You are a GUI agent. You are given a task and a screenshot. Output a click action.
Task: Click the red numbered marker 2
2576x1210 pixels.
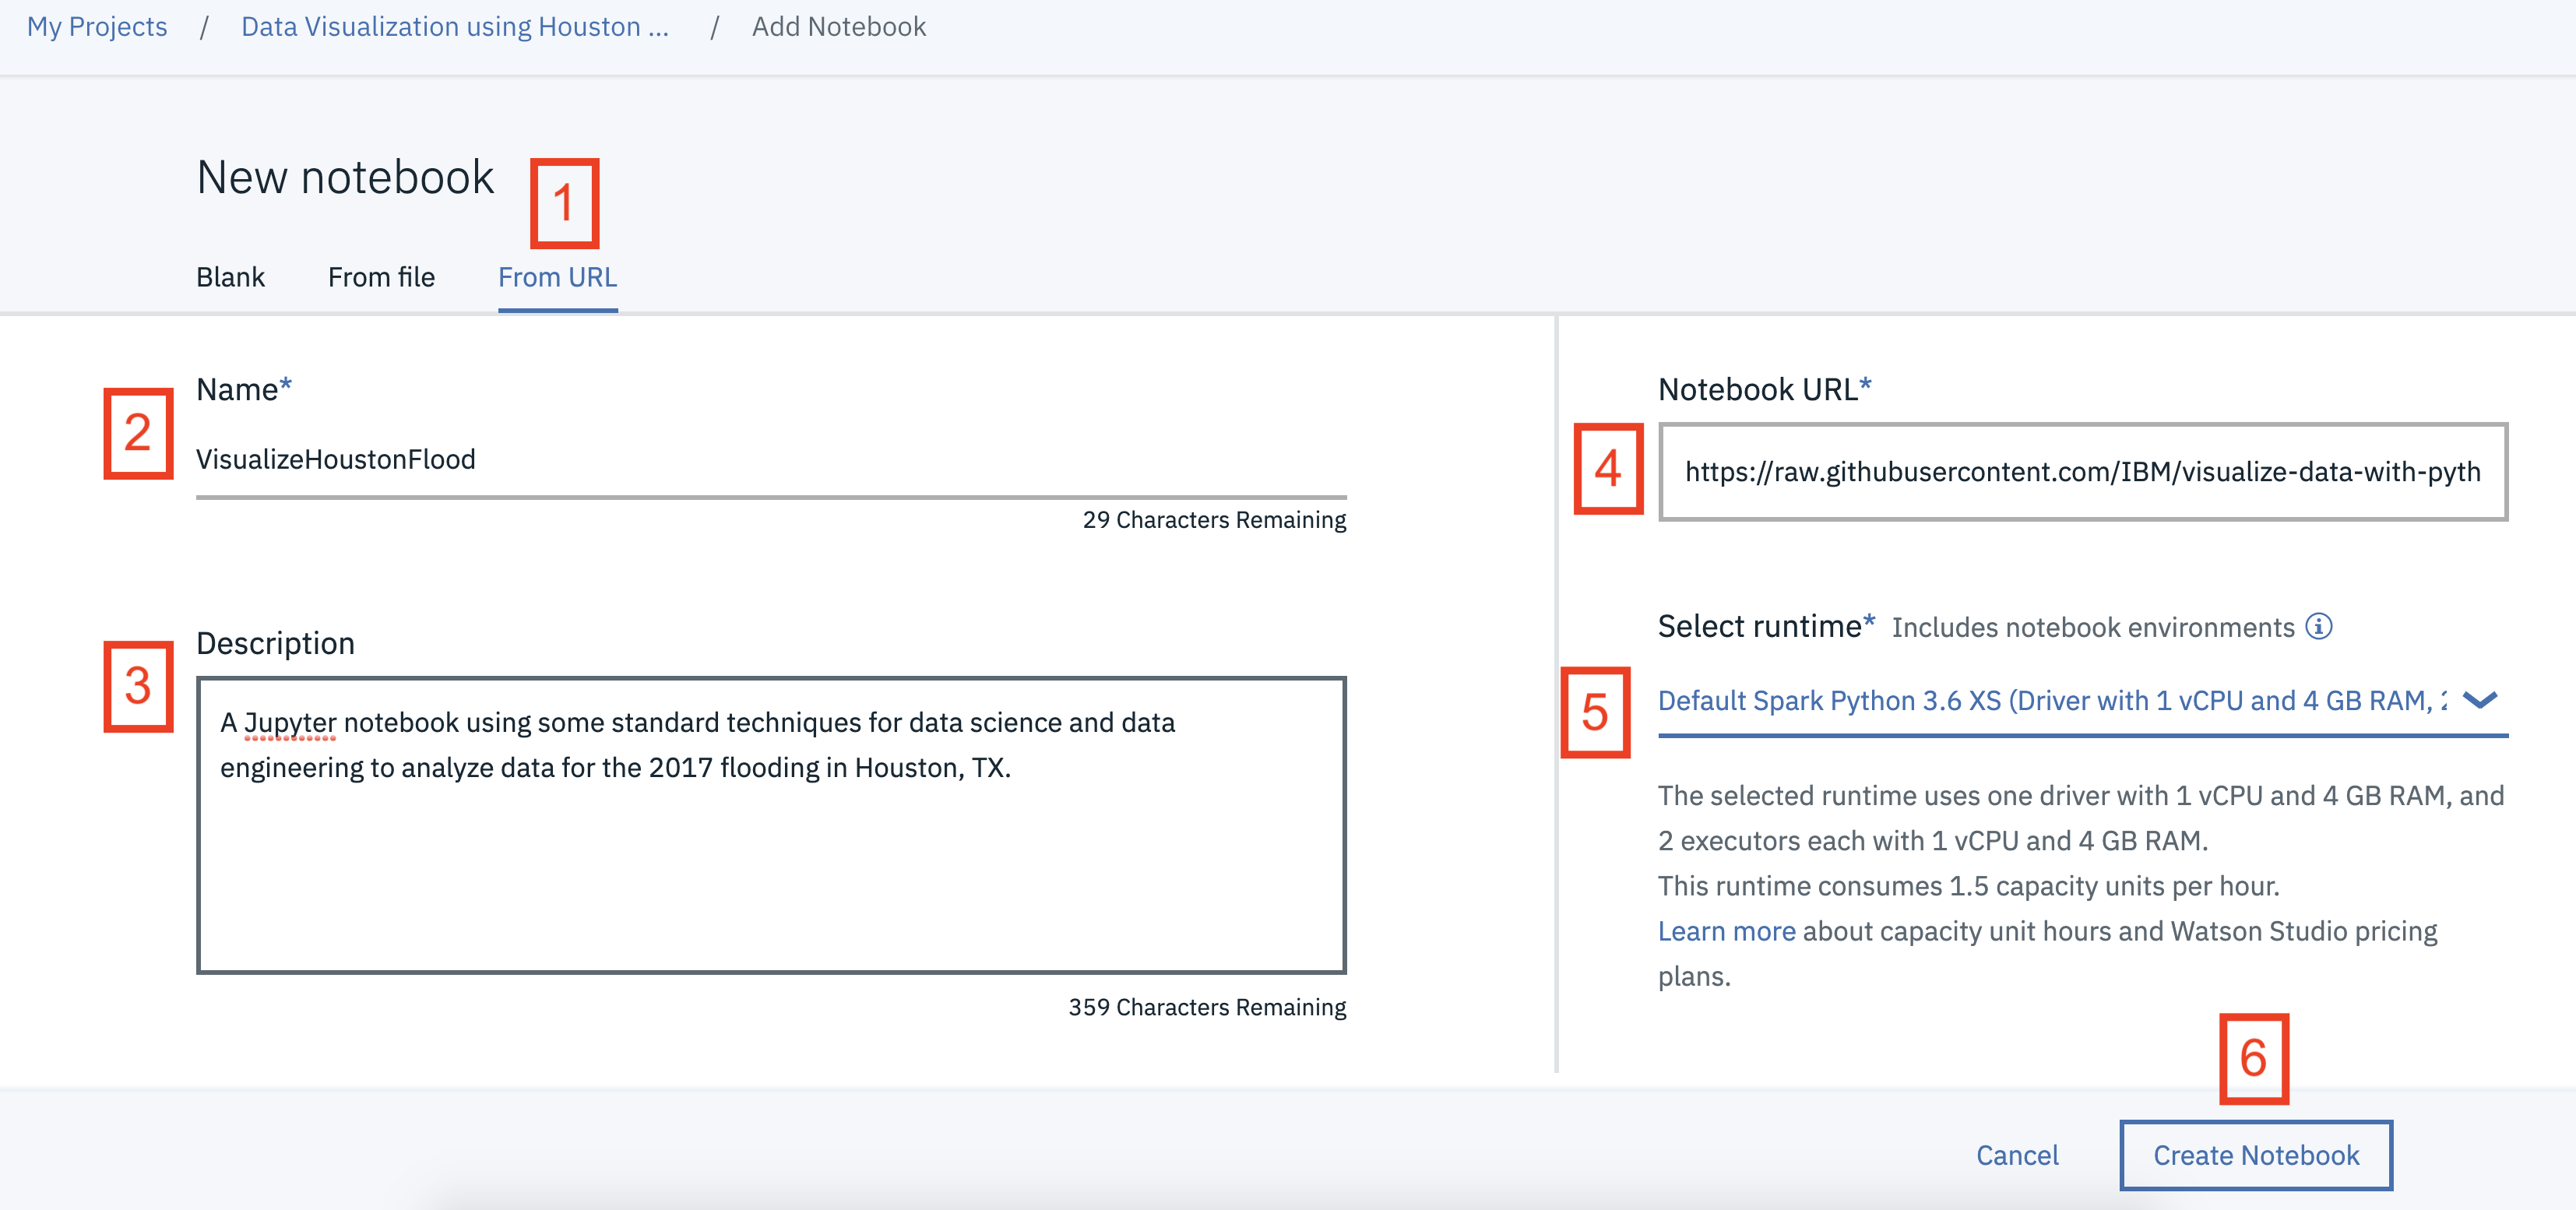[138, 433]
